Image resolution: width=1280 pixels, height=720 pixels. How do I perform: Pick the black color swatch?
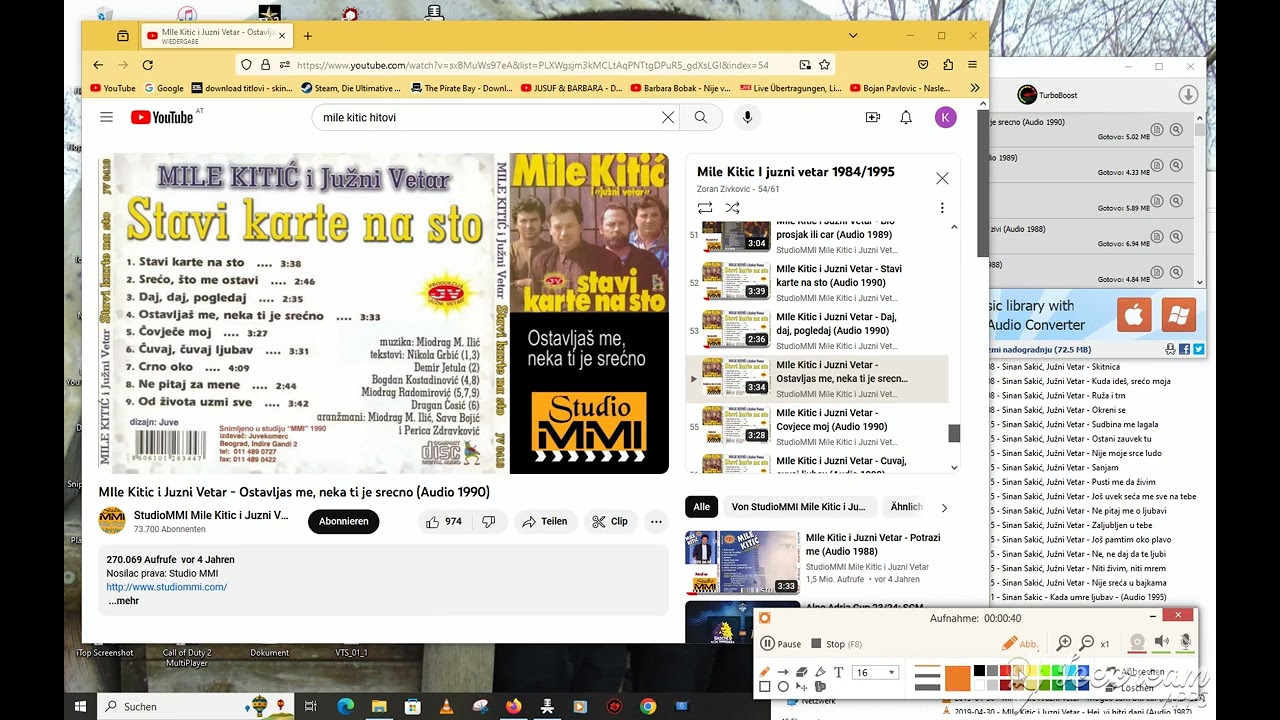979,671
